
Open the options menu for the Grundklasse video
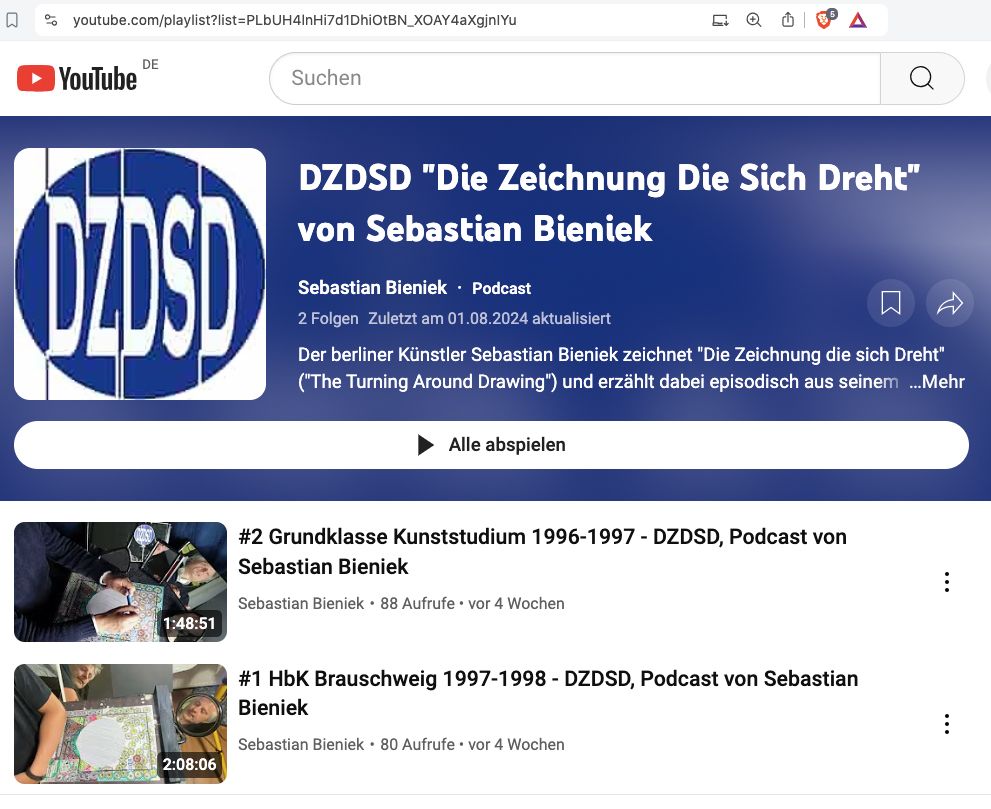point(946,581)
